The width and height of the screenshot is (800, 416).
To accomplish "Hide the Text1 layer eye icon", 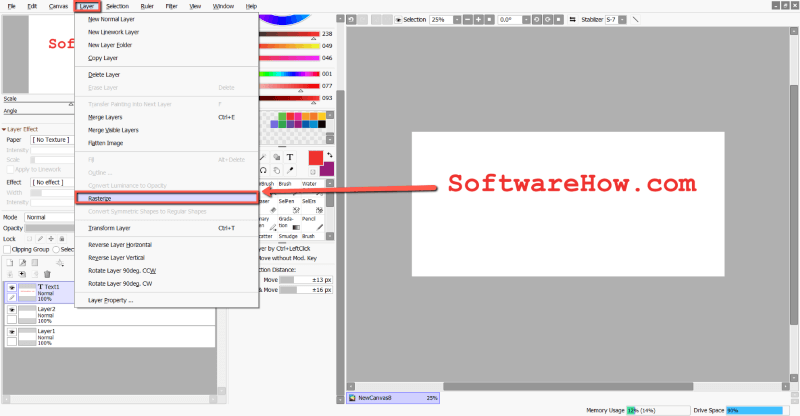I will pyautogui.click(x=12, y=287).
